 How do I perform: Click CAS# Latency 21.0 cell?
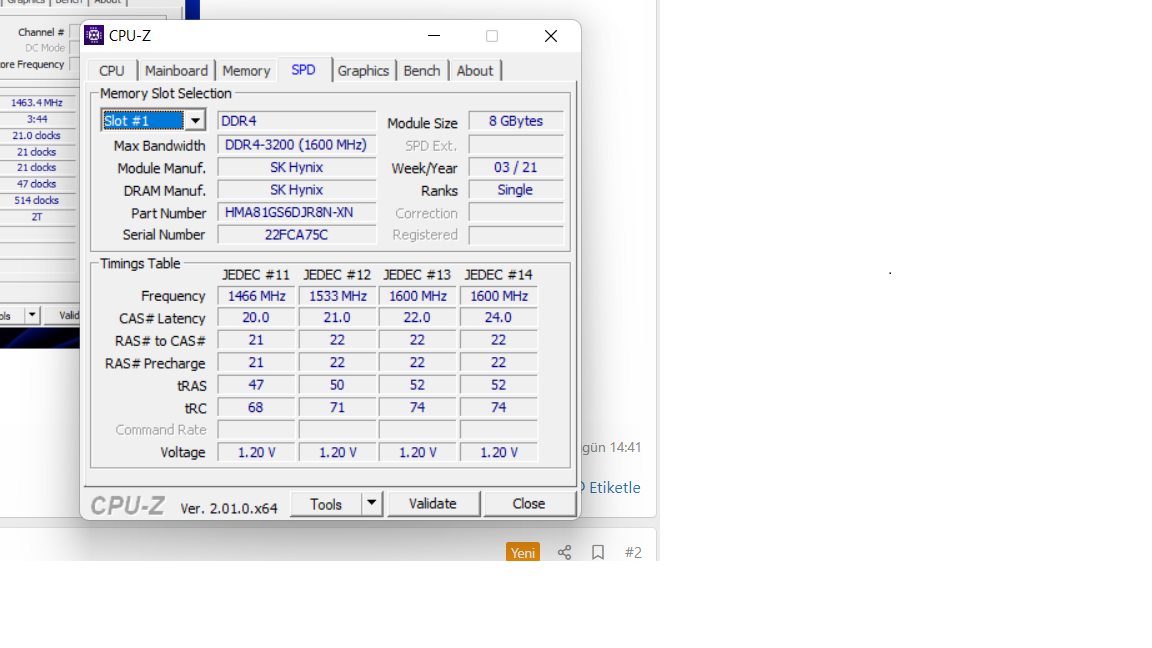coord(337,317)
